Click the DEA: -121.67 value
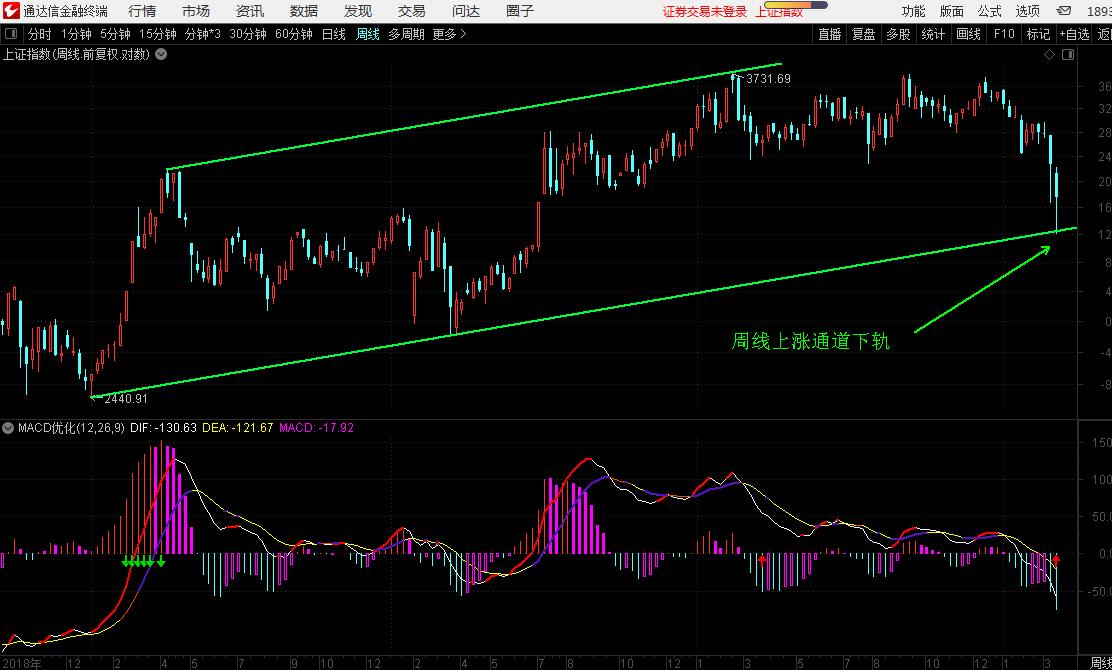Image resolution: width=1112 pixels, height=670 pixels. 238,428
